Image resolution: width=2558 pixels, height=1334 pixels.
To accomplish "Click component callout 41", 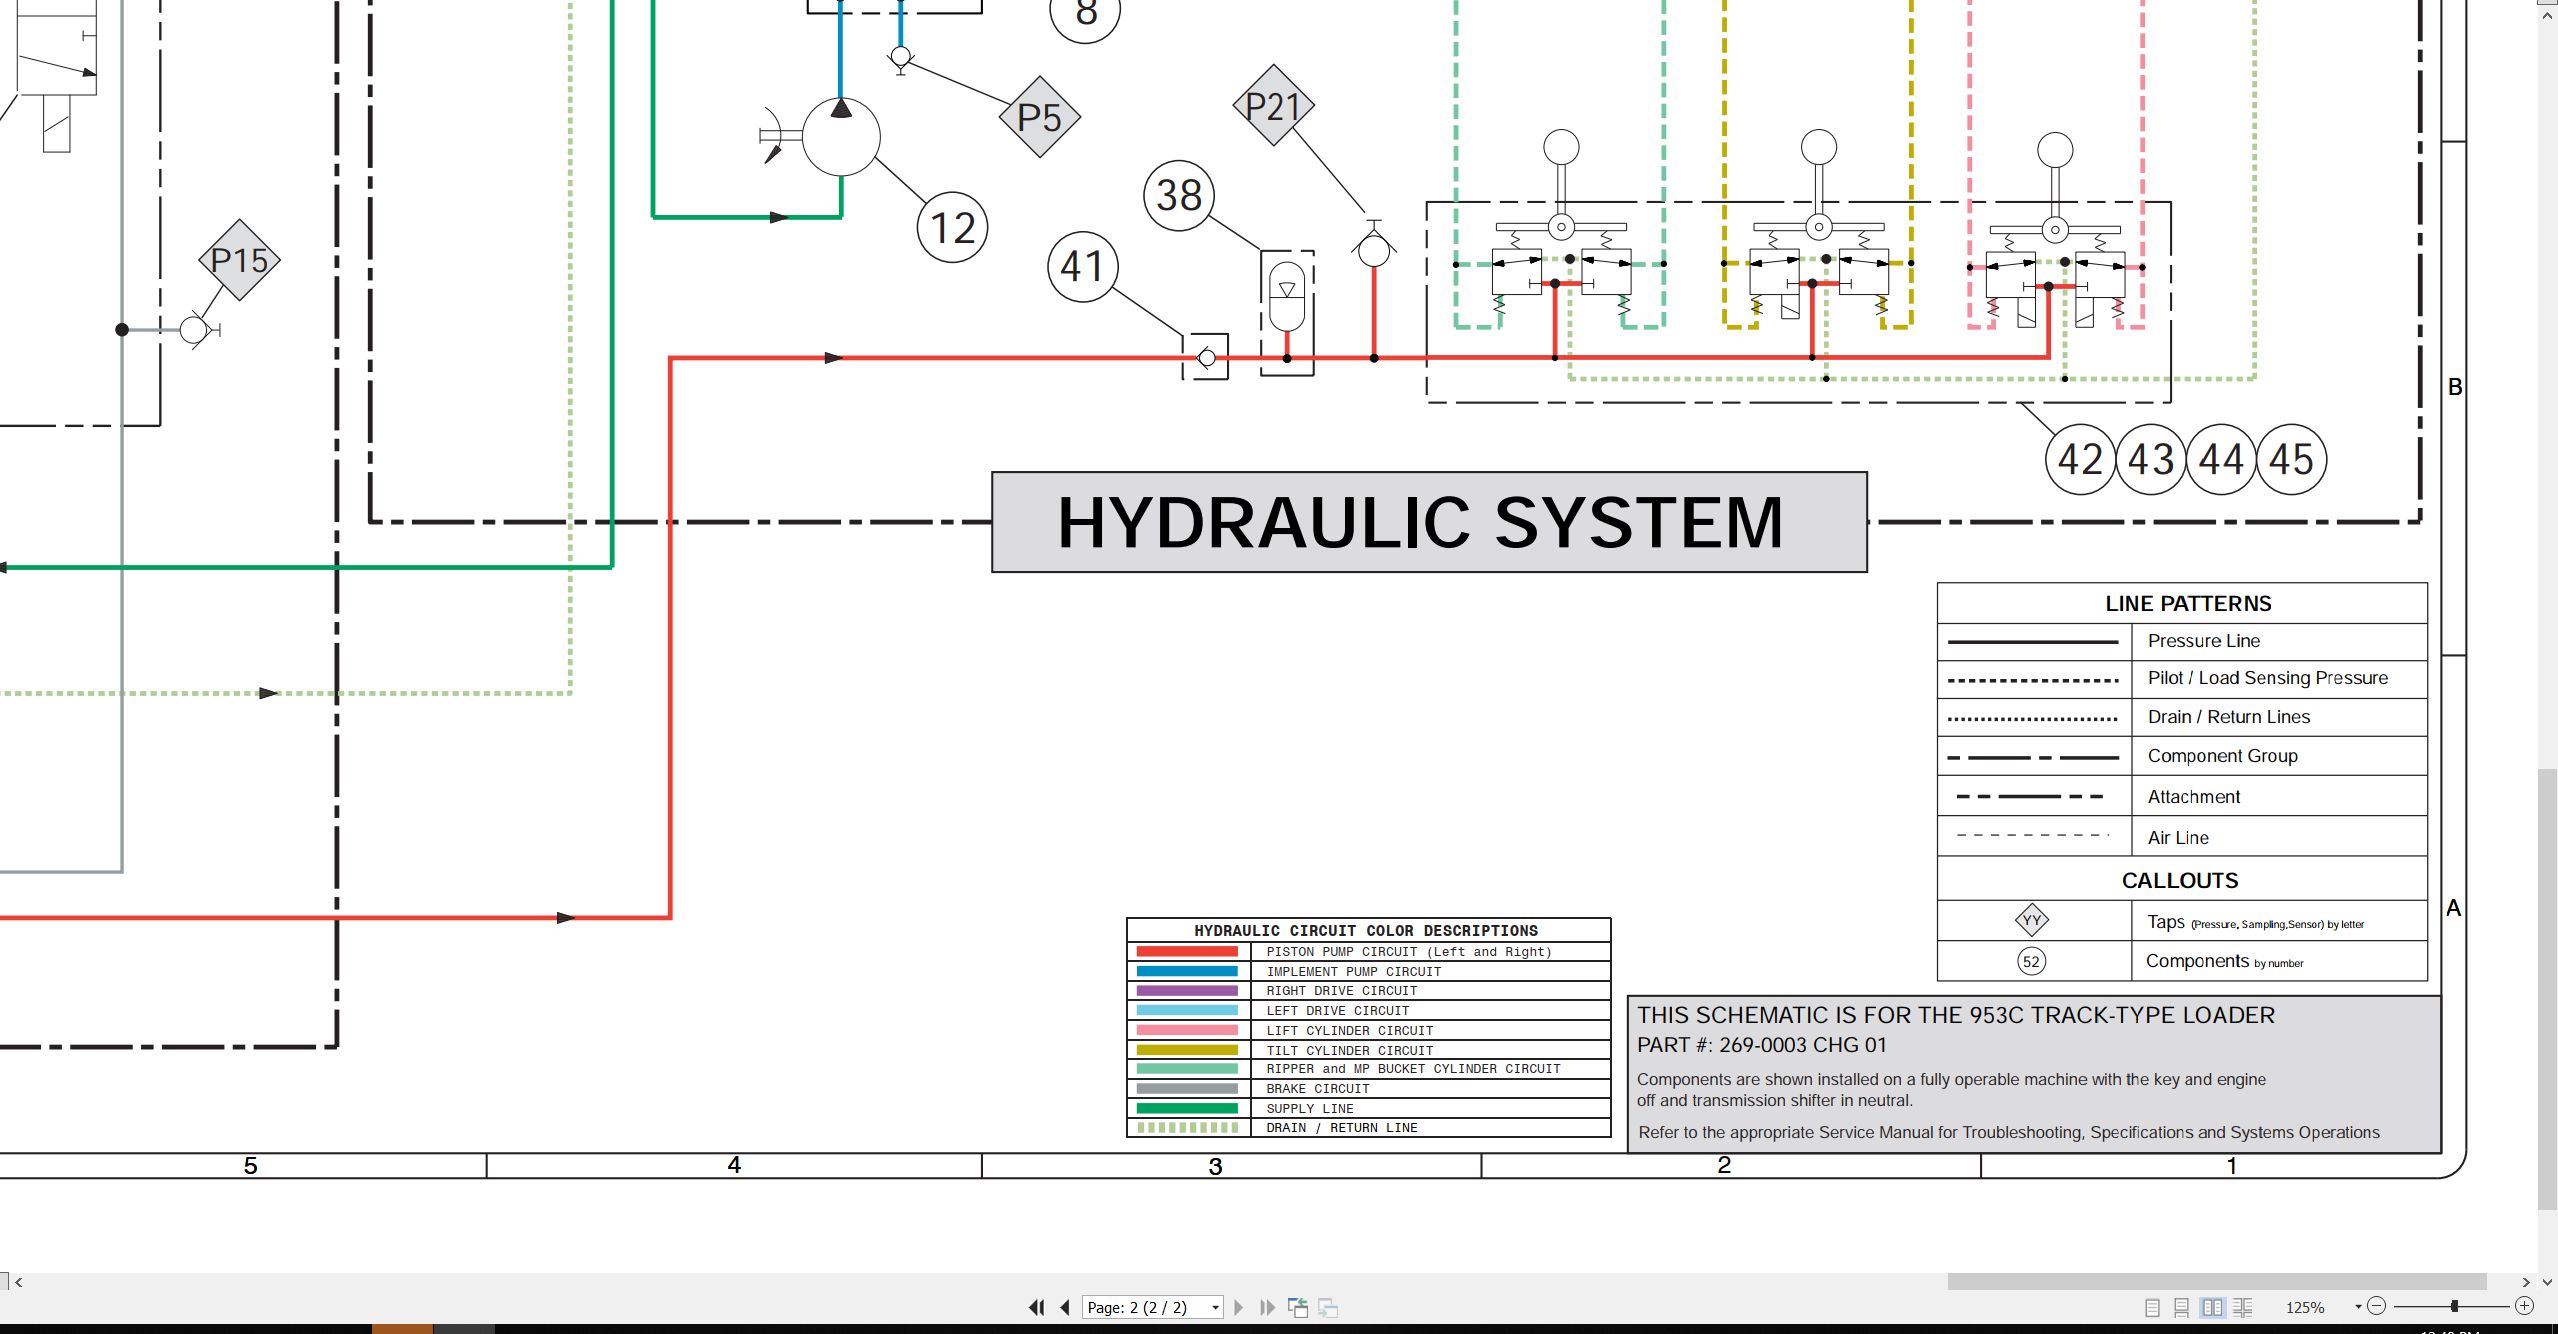I will point(1082,266).
